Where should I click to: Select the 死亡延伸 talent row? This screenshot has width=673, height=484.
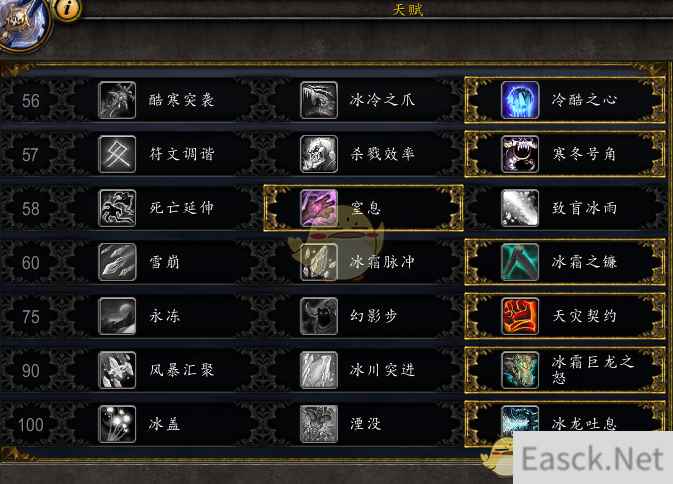(x=163, y=208)
